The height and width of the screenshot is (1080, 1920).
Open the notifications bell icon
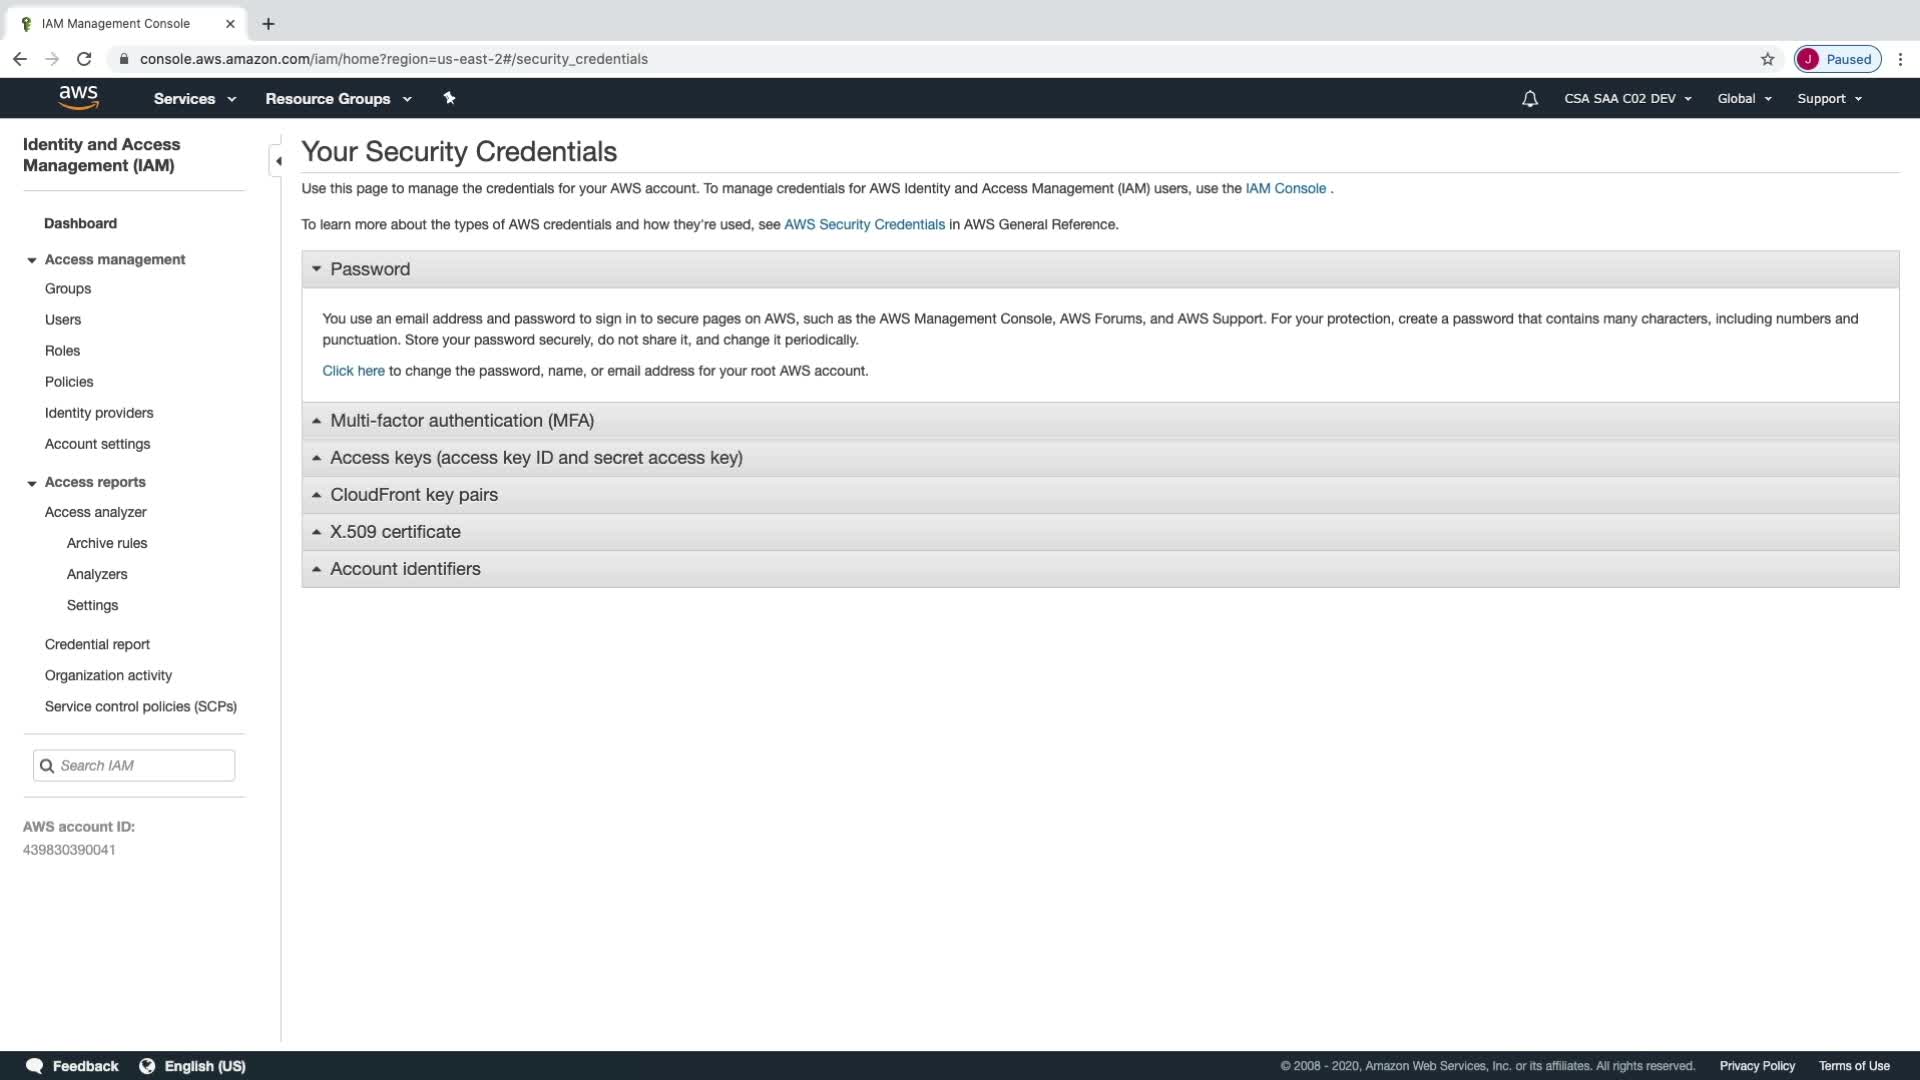[x=1529, y=99]
